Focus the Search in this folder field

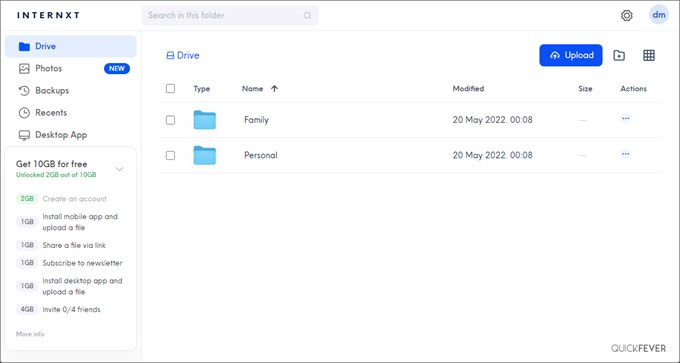[x=230, y=16]
